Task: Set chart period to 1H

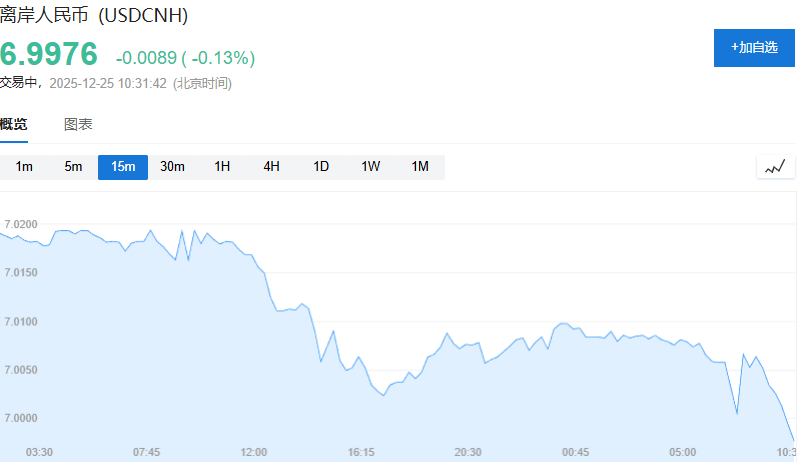Action: [x=222, y=167]
